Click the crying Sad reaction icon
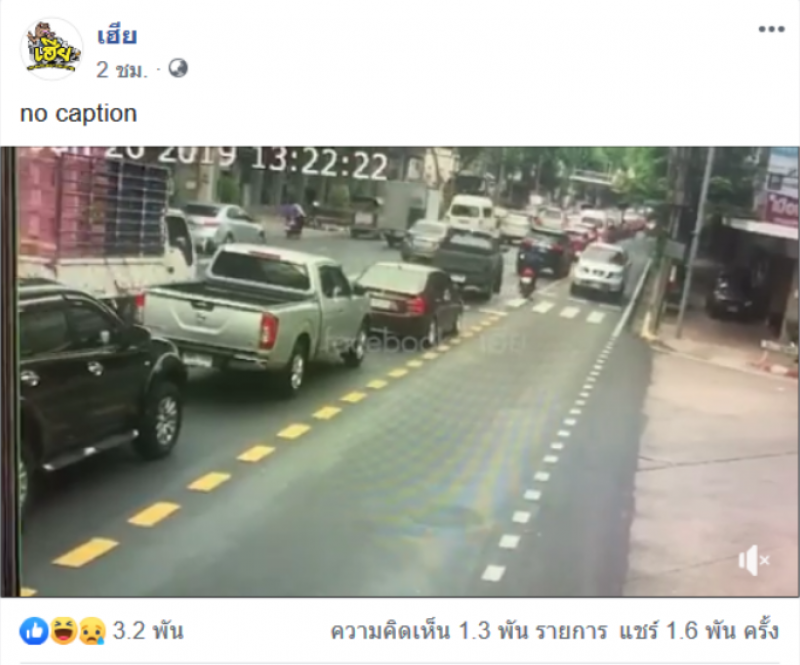800x665 pixels. click(92, 631)
